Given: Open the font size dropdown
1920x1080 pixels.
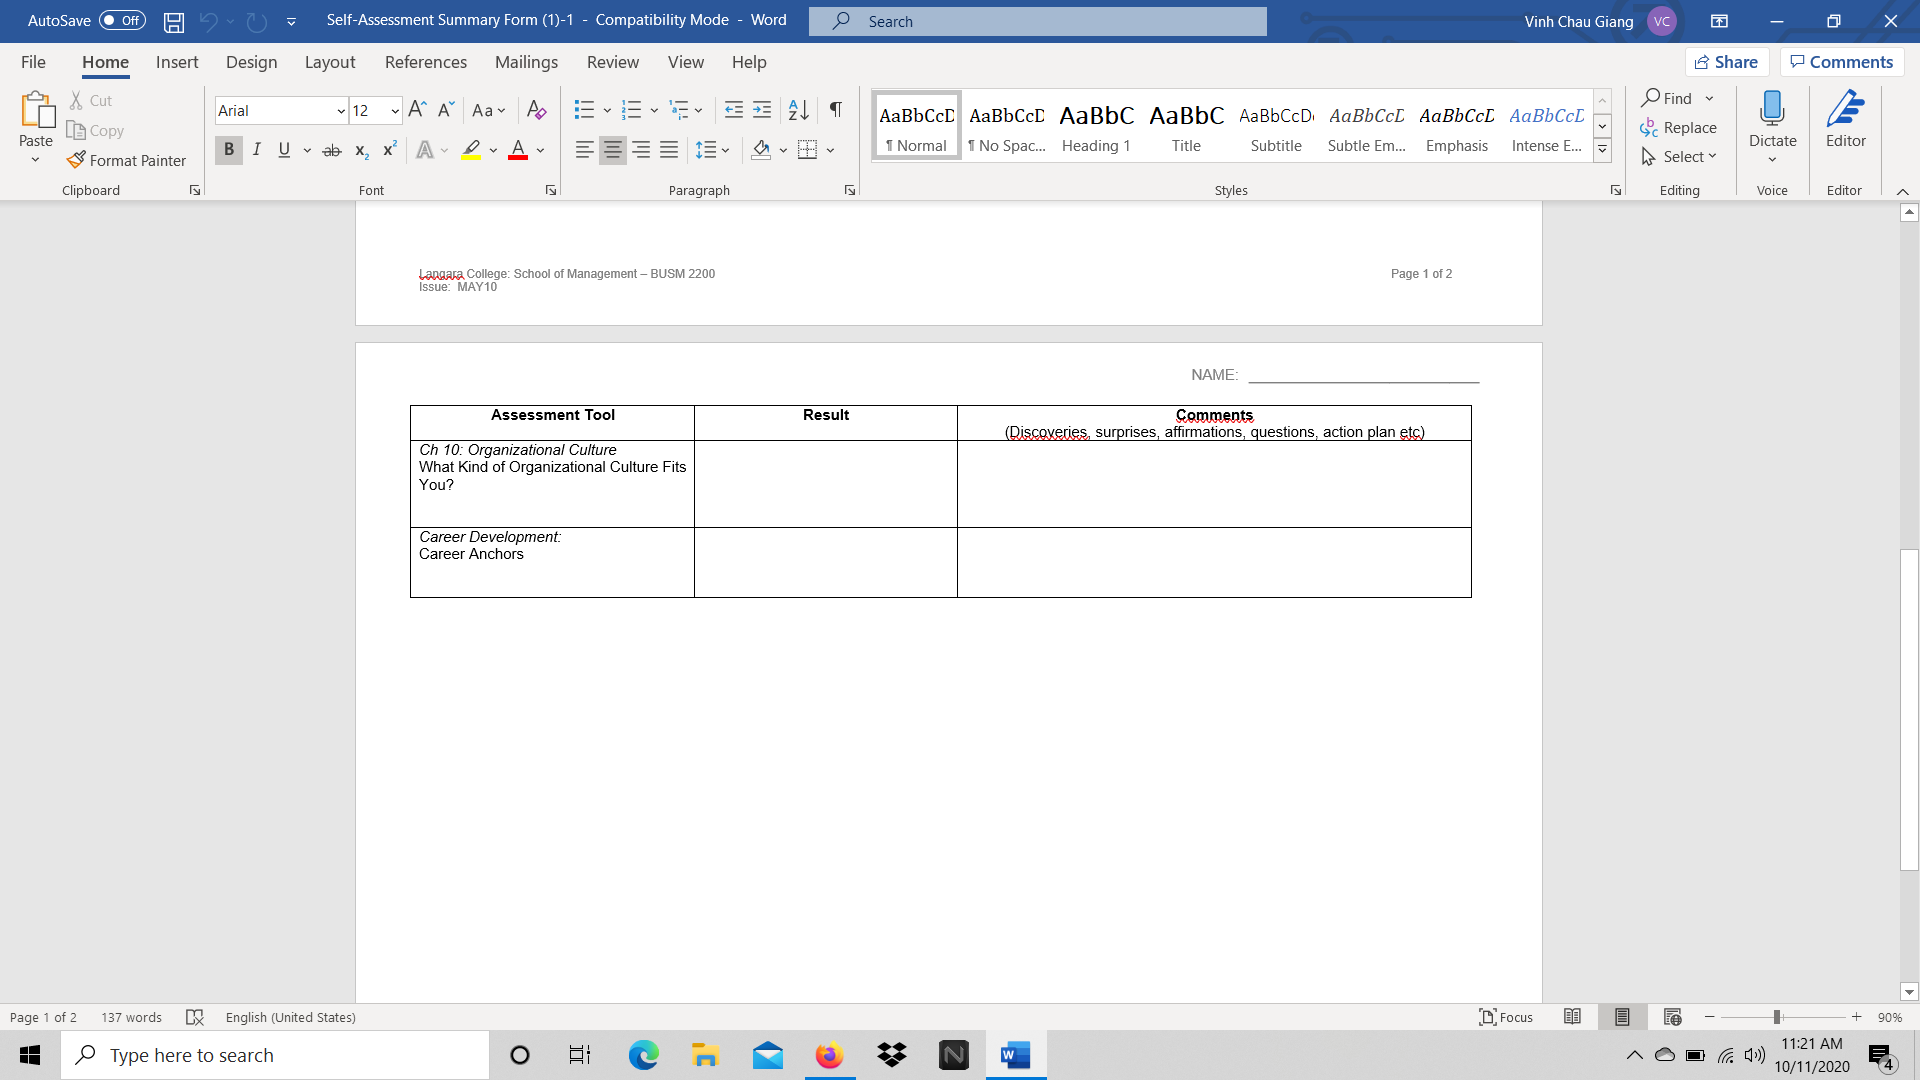Looking at the screenshot, I should [x=395, y=111].
